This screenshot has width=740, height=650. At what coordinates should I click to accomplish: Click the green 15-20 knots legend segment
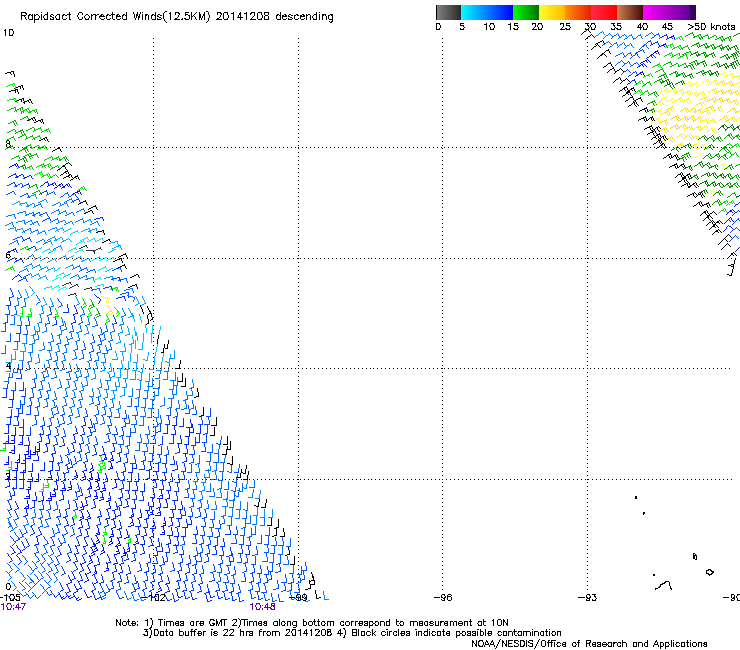coord(526,12)
